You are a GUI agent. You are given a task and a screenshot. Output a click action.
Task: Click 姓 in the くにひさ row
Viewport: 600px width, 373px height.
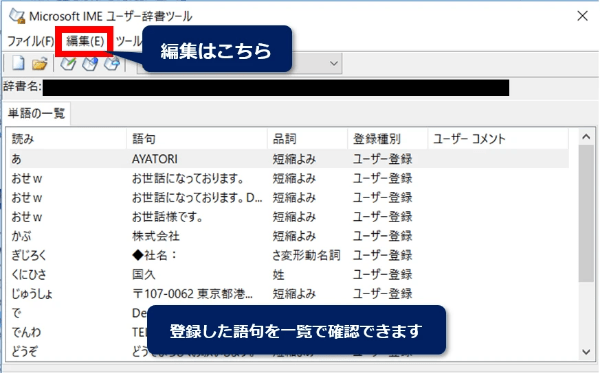tap(279, 275)
